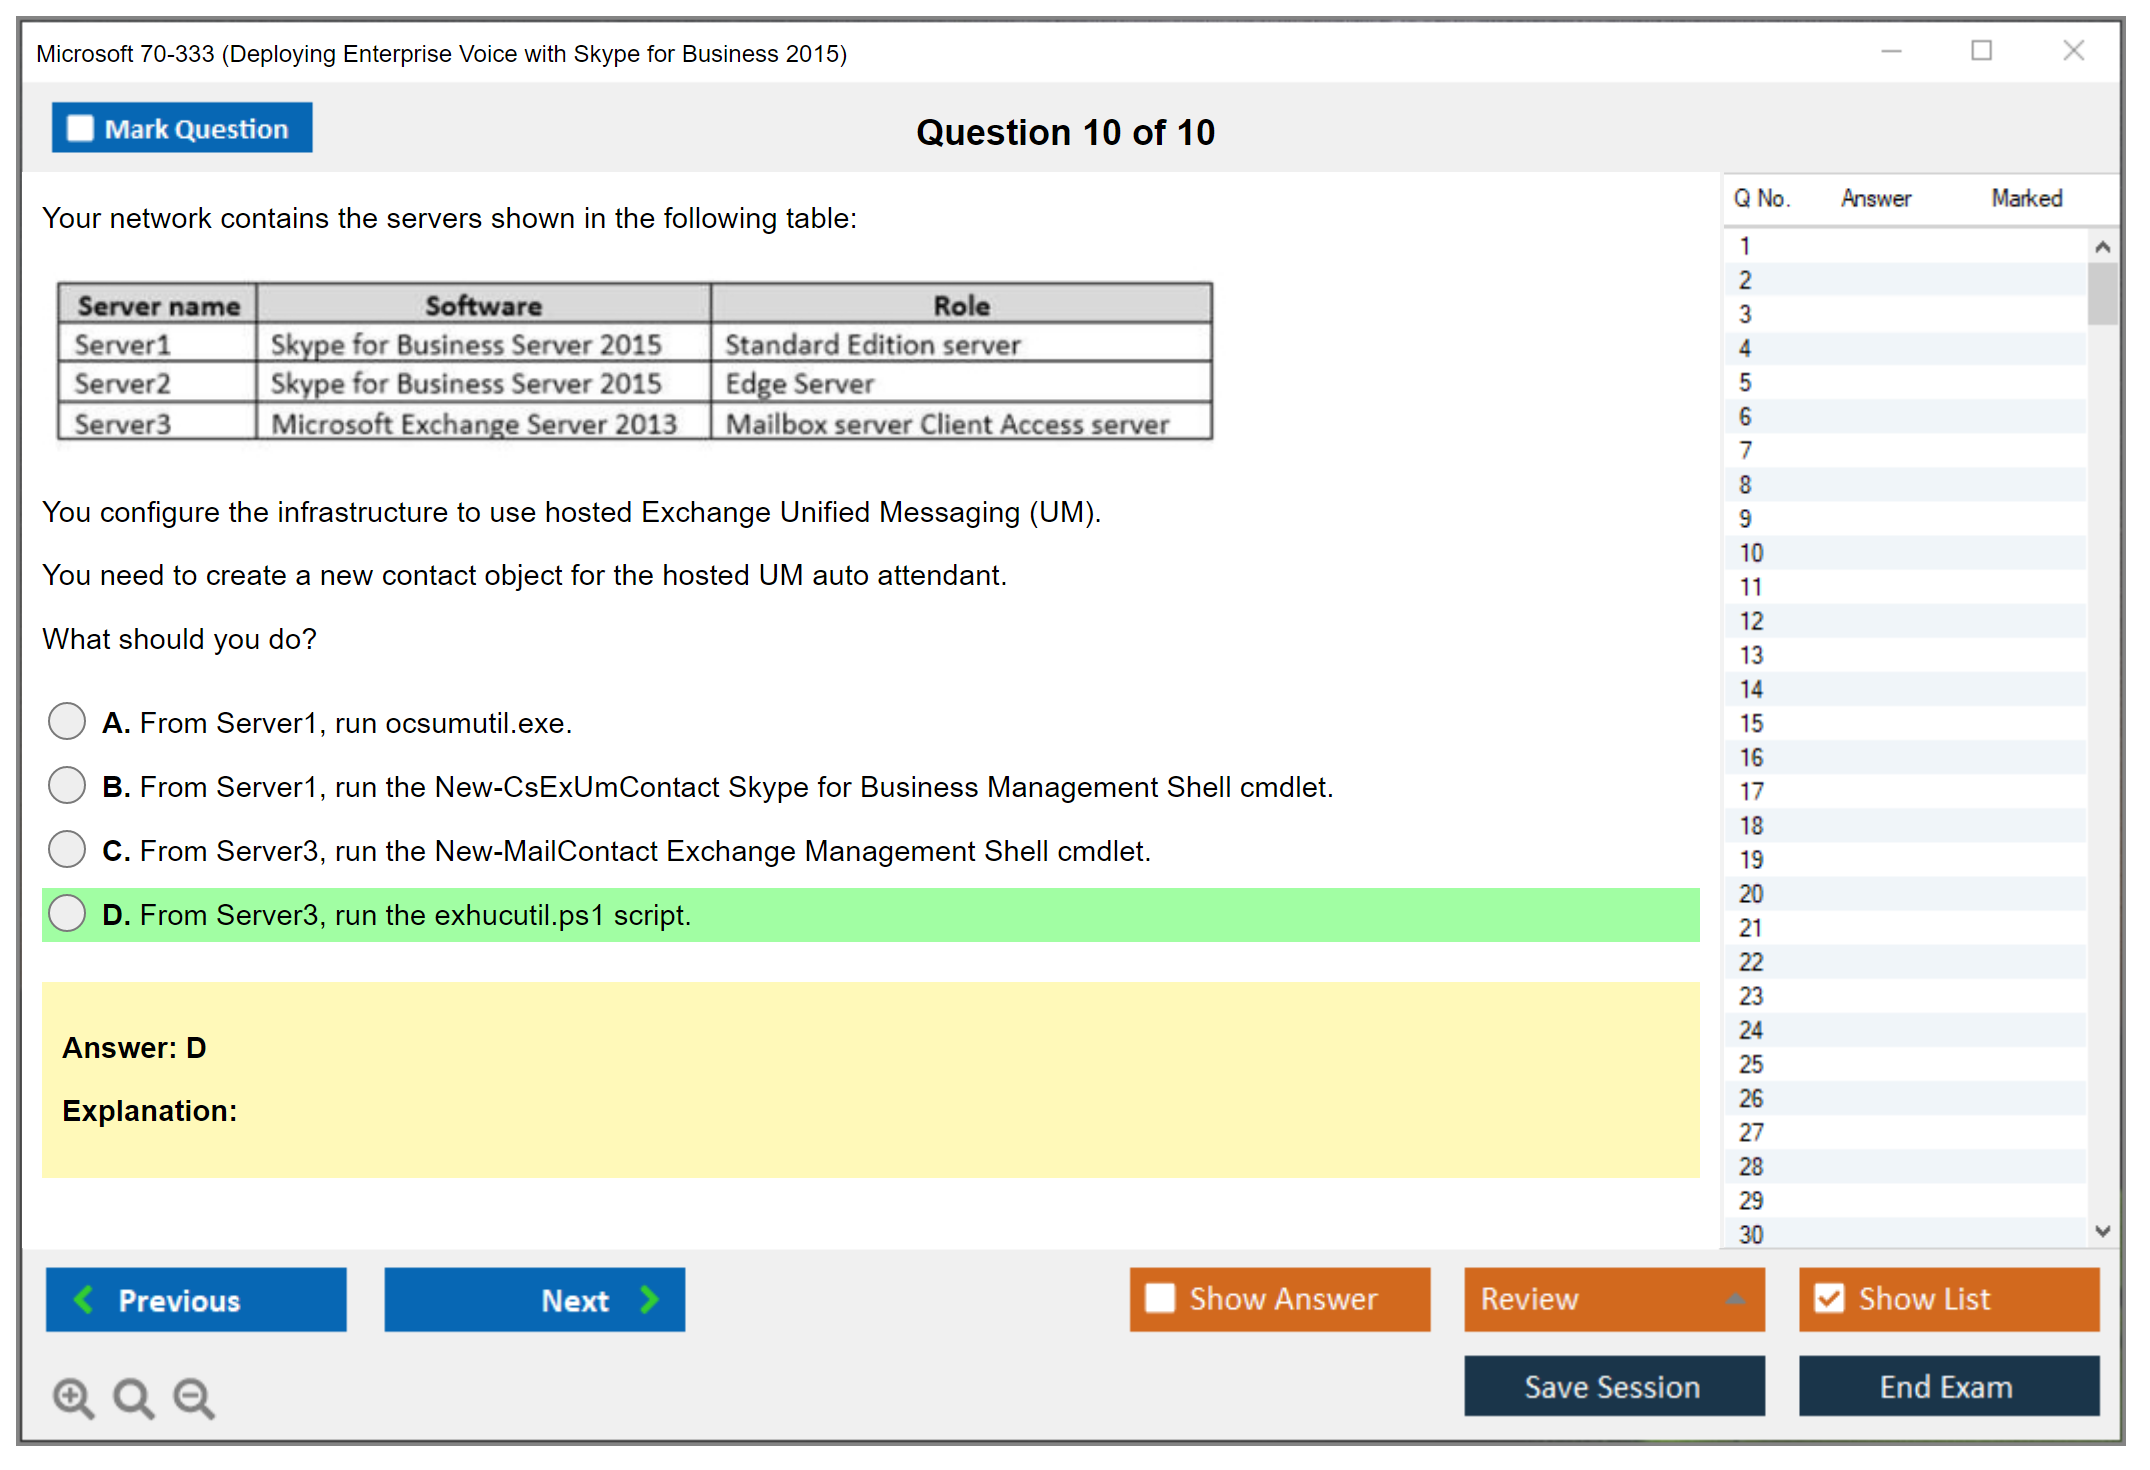
Task: Enable the Show Answer checkbox
Action: pos(1160,1298)
